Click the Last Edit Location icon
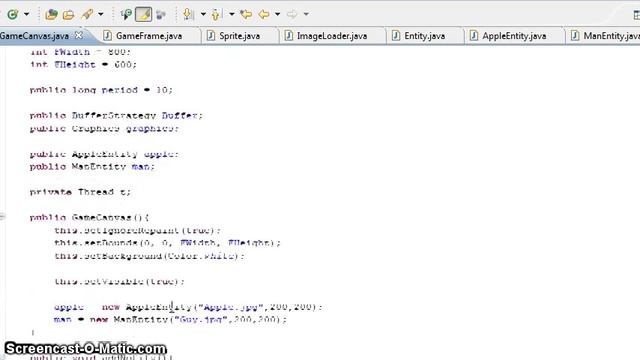Image resolution: width=640 pixels, height=360 pixels. coord(246,14)
